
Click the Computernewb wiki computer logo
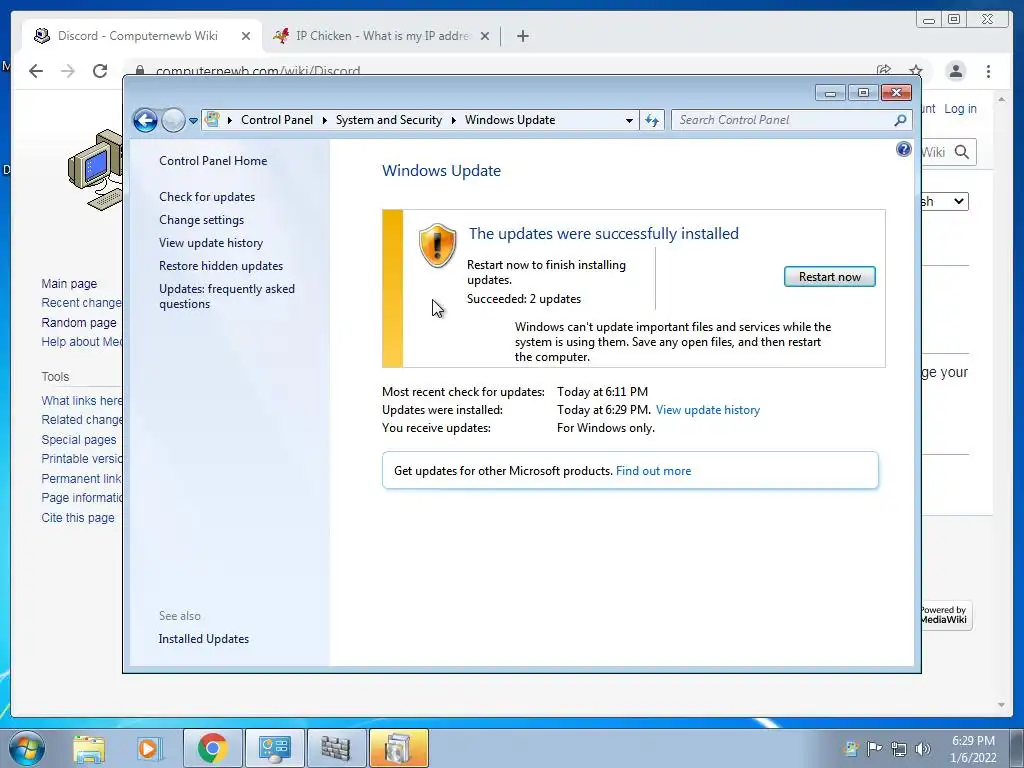(95, 170)
